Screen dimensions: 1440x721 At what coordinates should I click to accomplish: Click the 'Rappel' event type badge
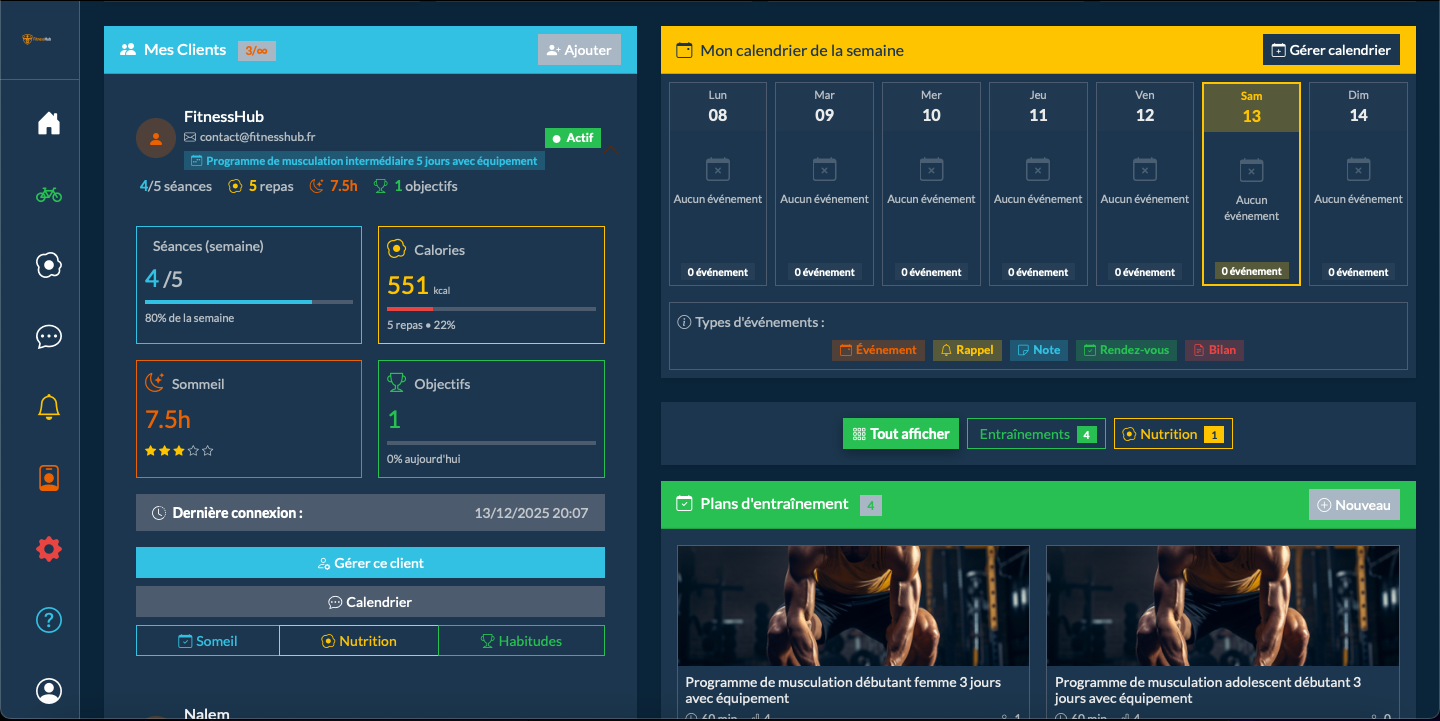tap(966, 350)
